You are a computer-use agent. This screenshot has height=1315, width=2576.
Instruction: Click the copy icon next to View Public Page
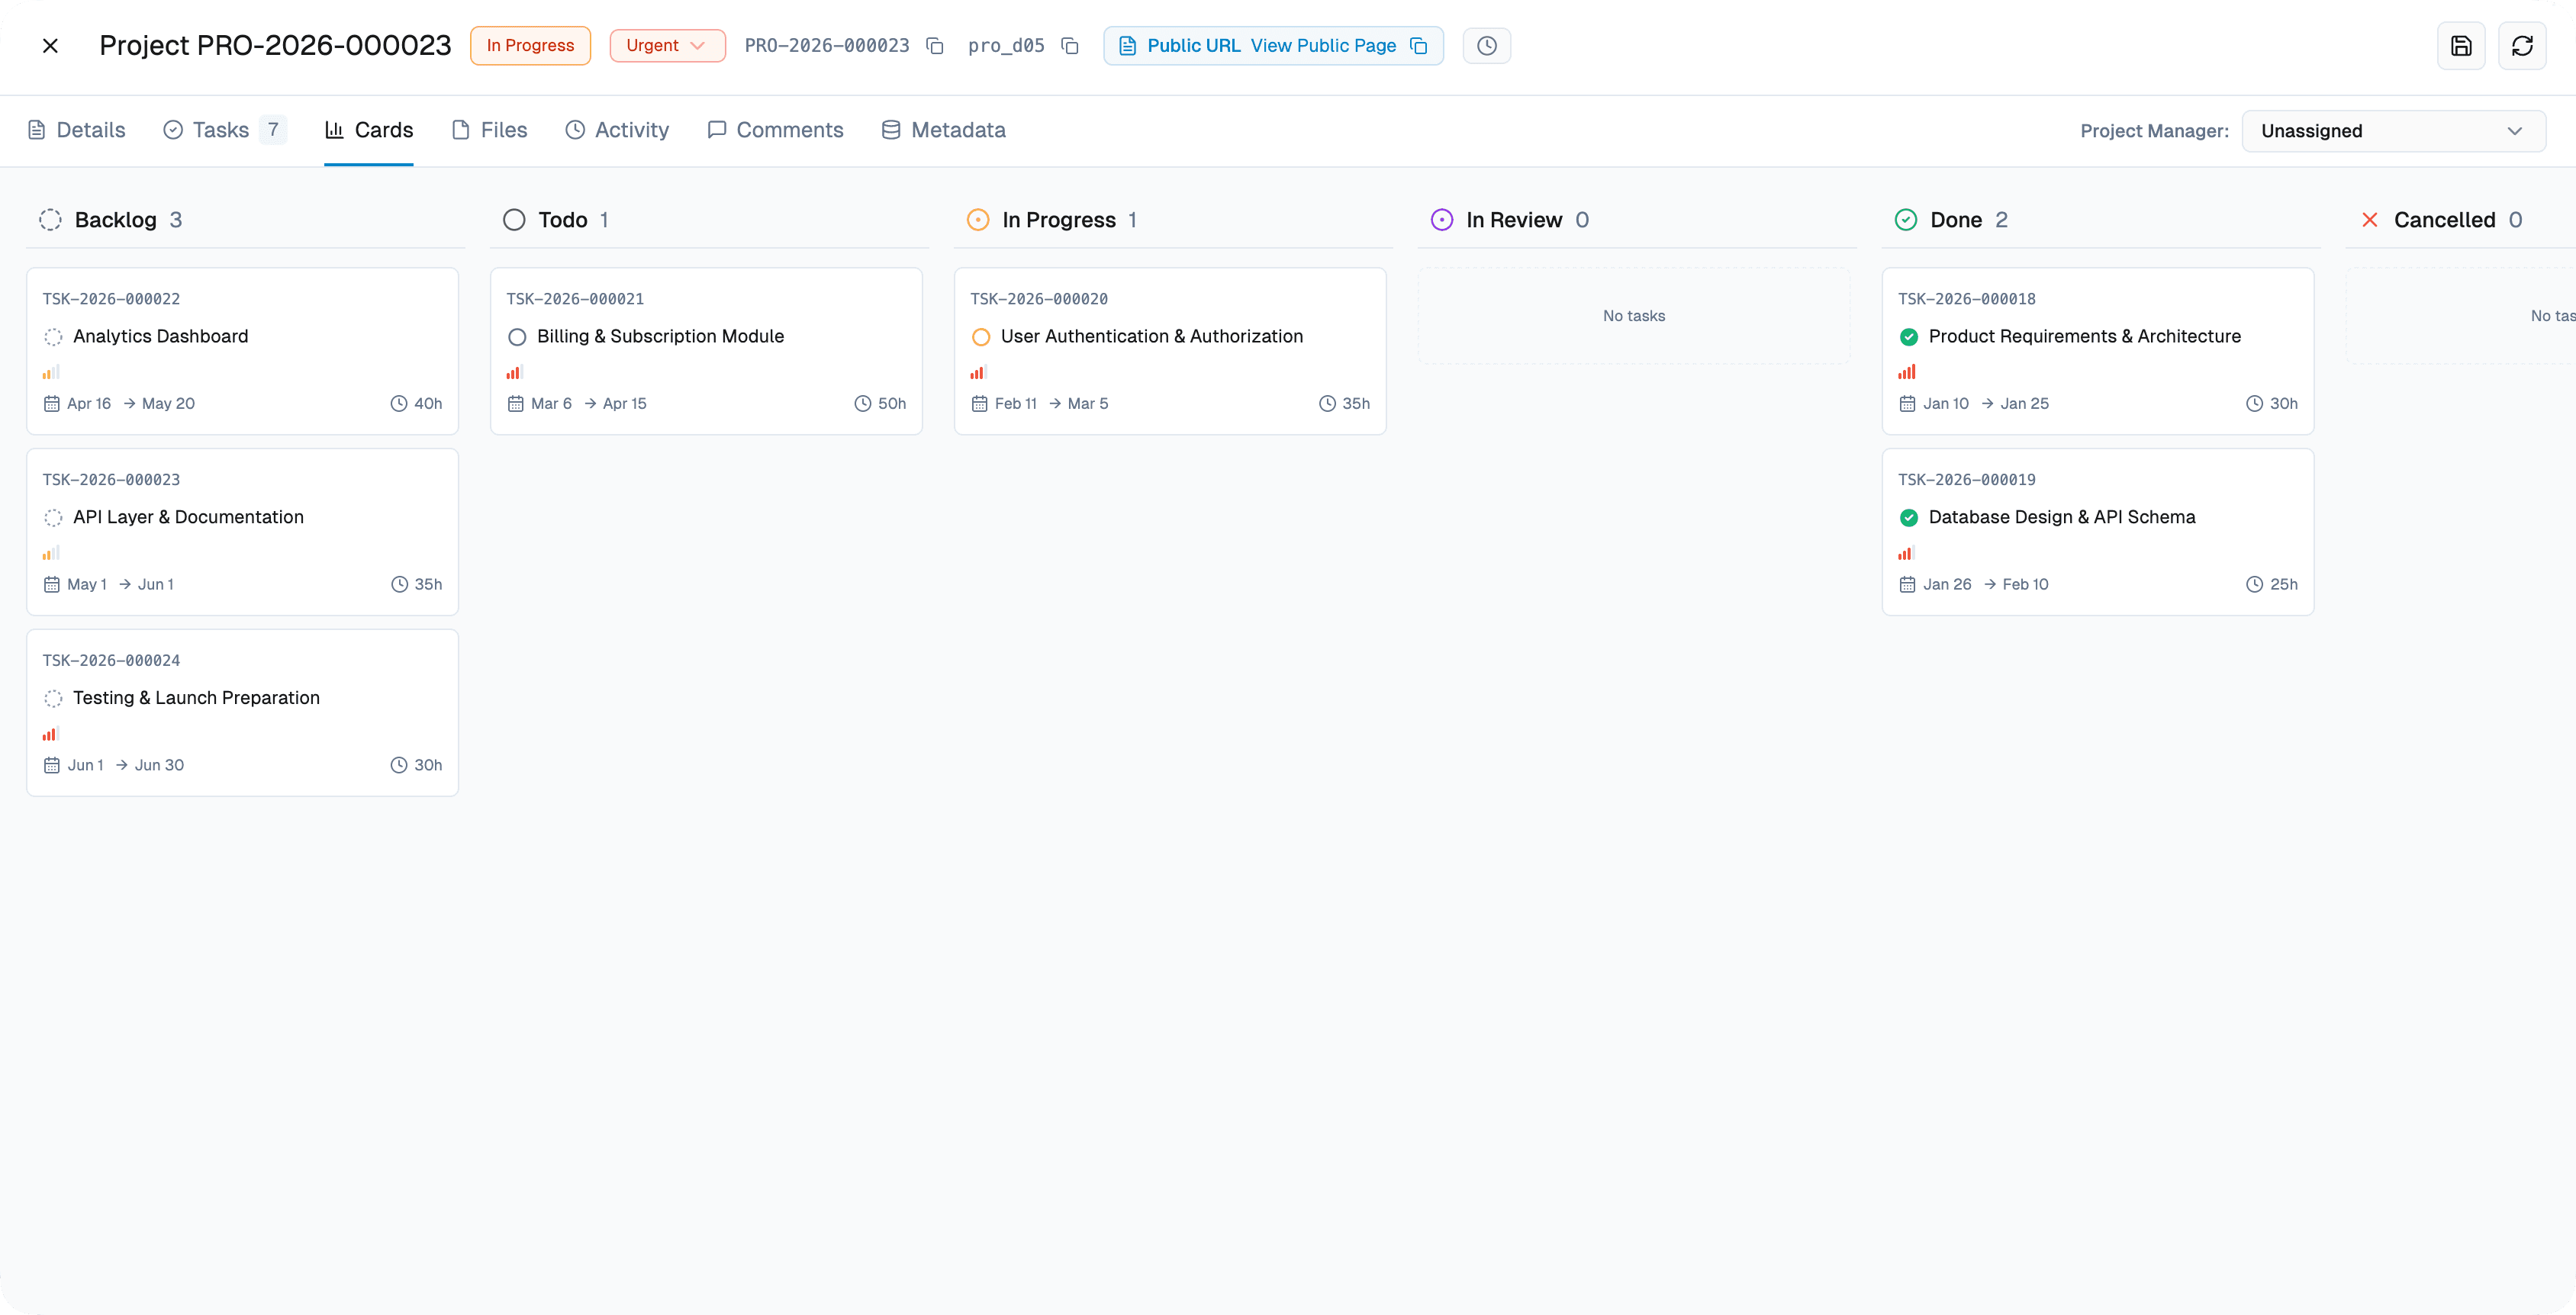click(x=1420, y=46)
